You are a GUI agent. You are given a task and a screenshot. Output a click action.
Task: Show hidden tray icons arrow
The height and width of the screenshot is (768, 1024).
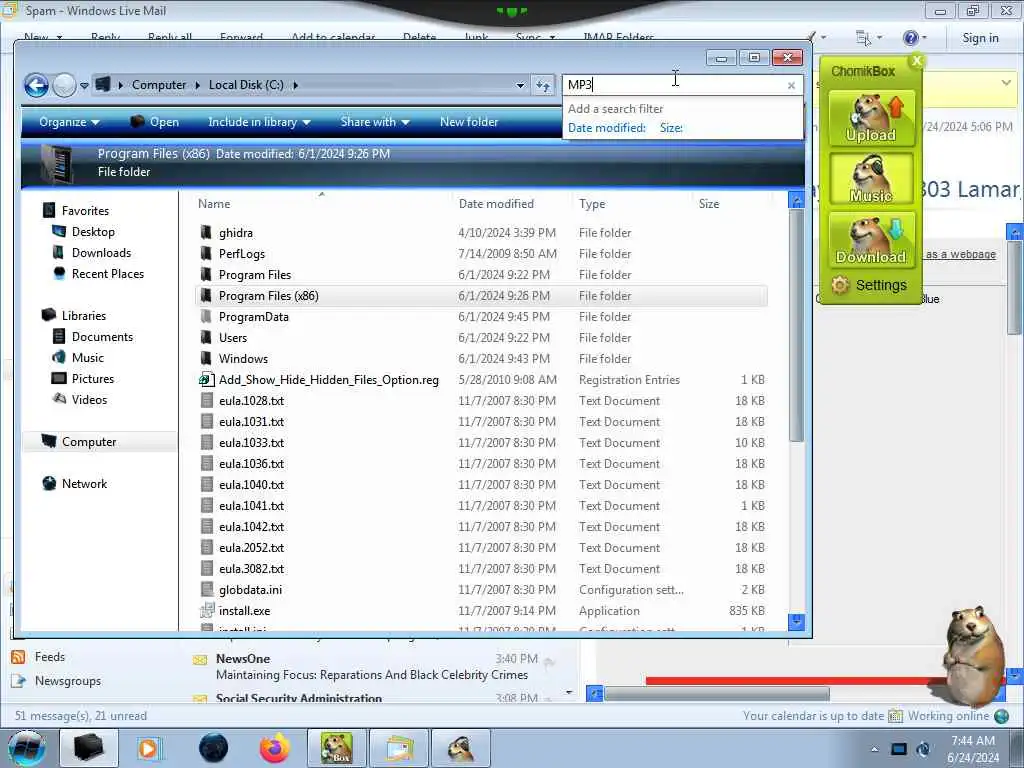click(874, 749)
